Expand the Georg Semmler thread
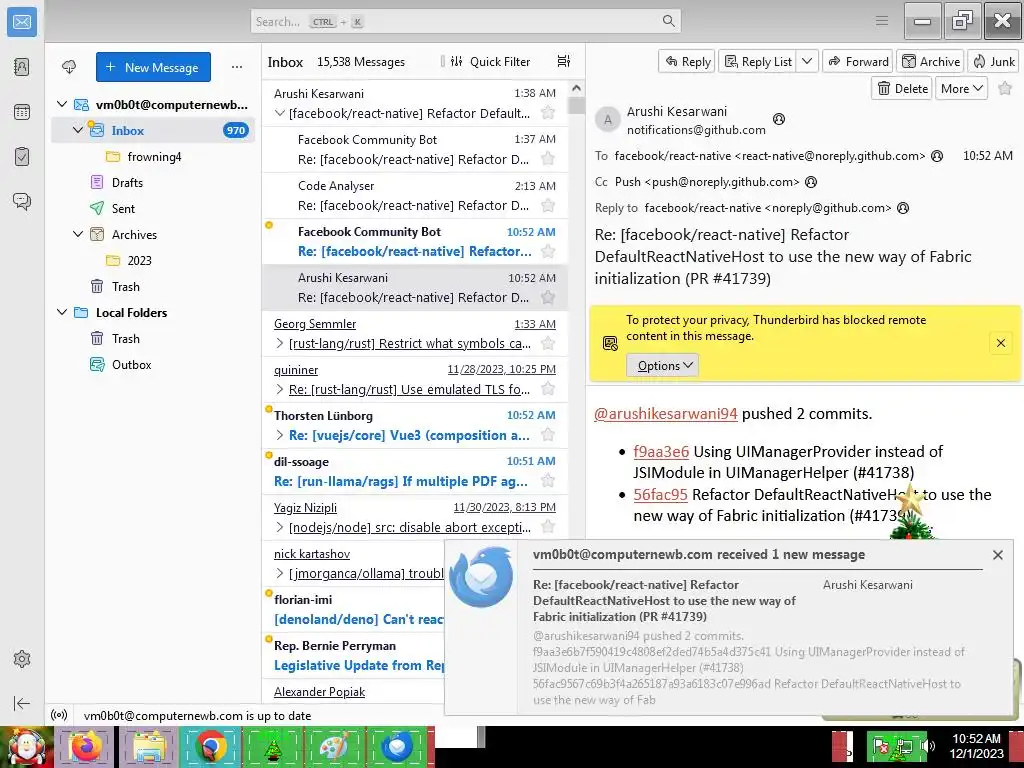 pyautogui.click(x=280, y=344)
